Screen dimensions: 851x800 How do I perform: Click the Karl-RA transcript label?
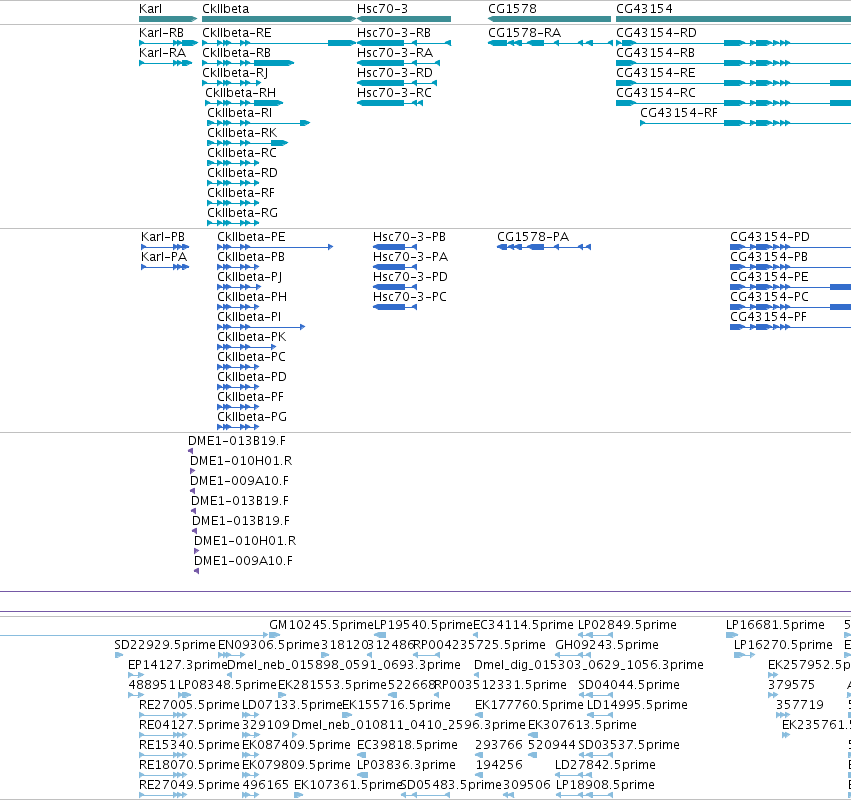point(162,53)
